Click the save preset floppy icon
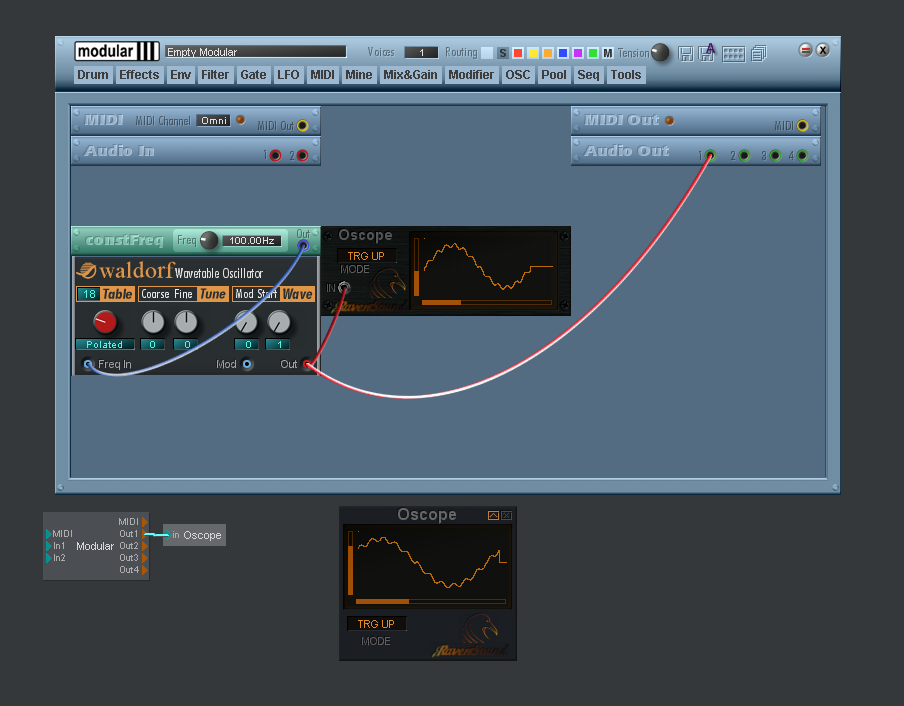The width and height of the screenshot is (904, 706). 685,54
